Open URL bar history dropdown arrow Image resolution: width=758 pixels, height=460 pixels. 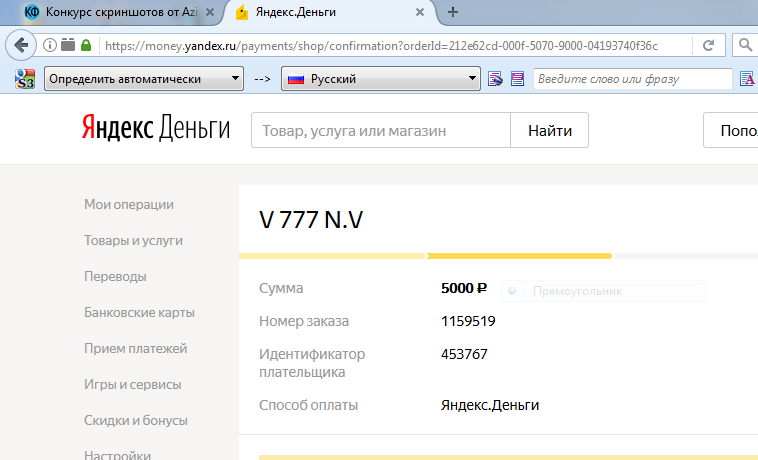pyautogui.click(x=681, y=45)
